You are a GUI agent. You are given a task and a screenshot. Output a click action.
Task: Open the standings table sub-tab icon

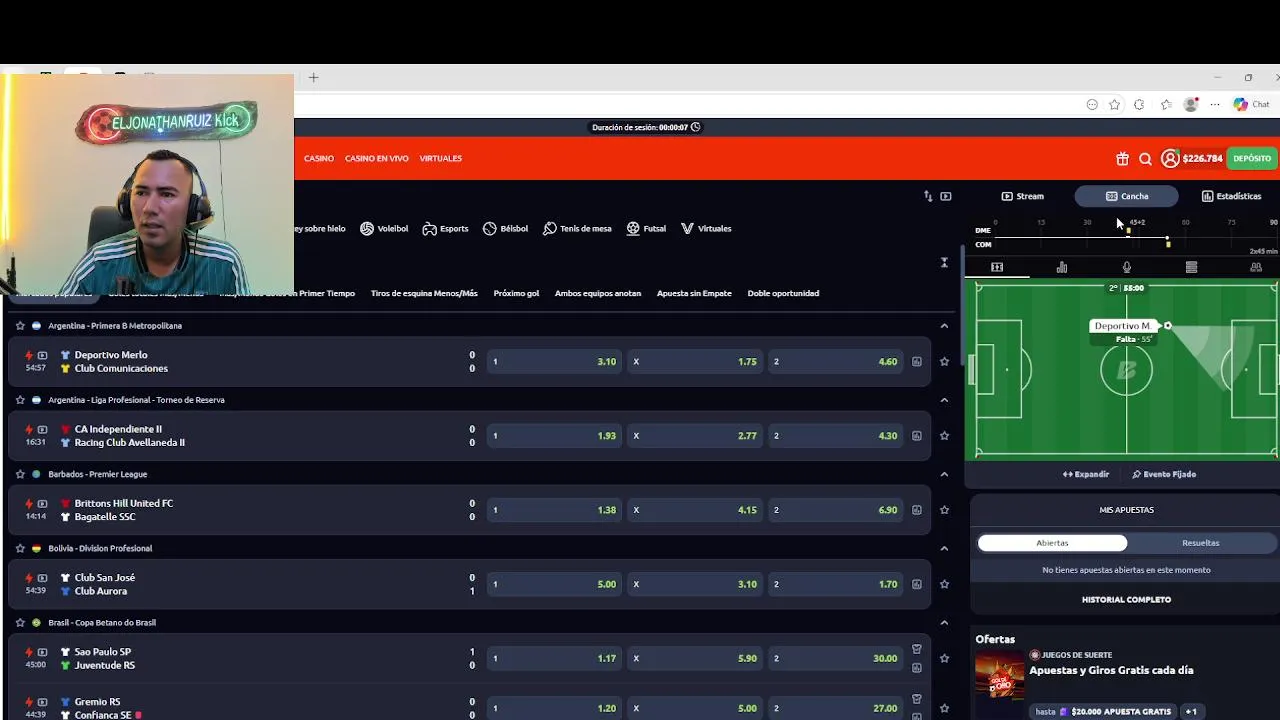point(1191,267)
